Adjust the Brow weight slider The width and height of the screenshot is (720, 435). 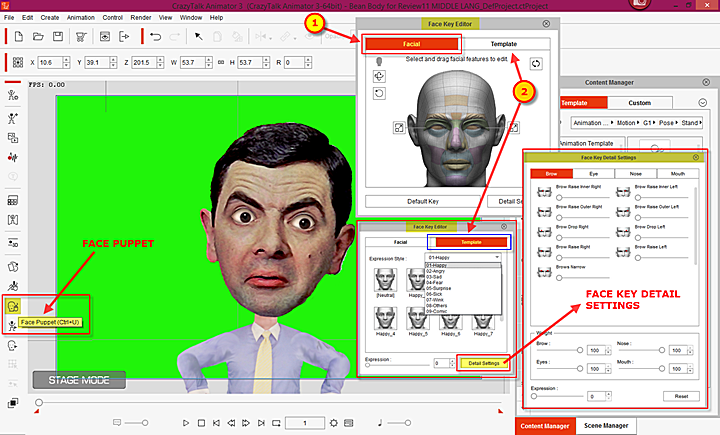(x=580, y=350)
